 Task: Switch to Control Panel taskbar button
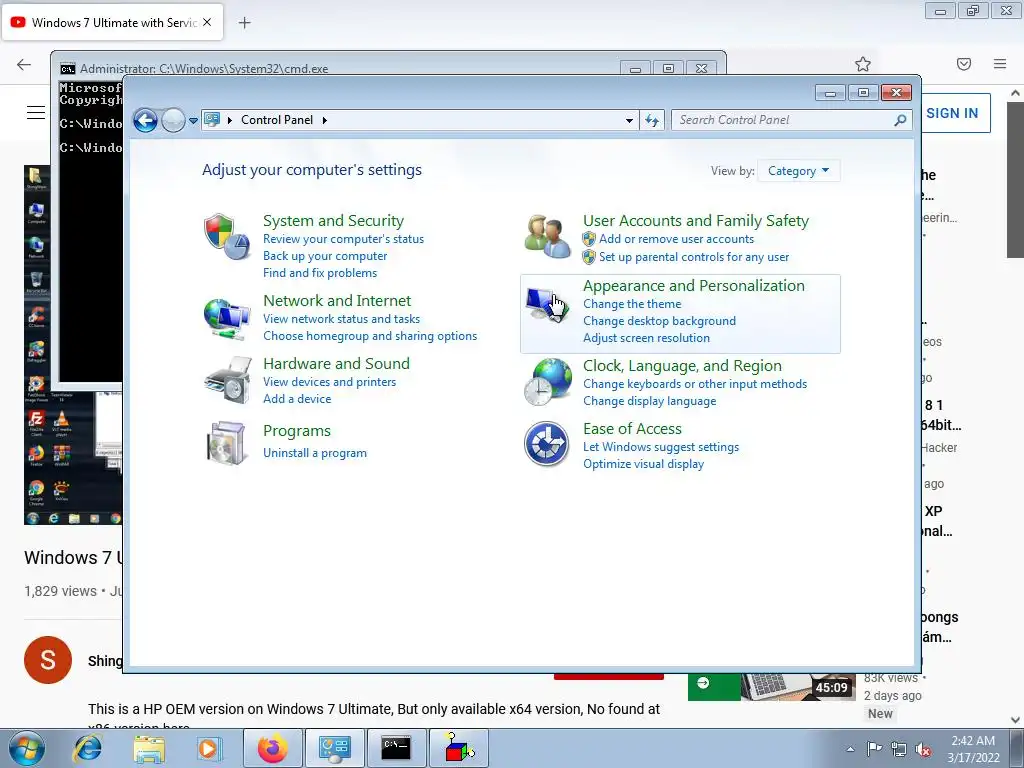334,748
